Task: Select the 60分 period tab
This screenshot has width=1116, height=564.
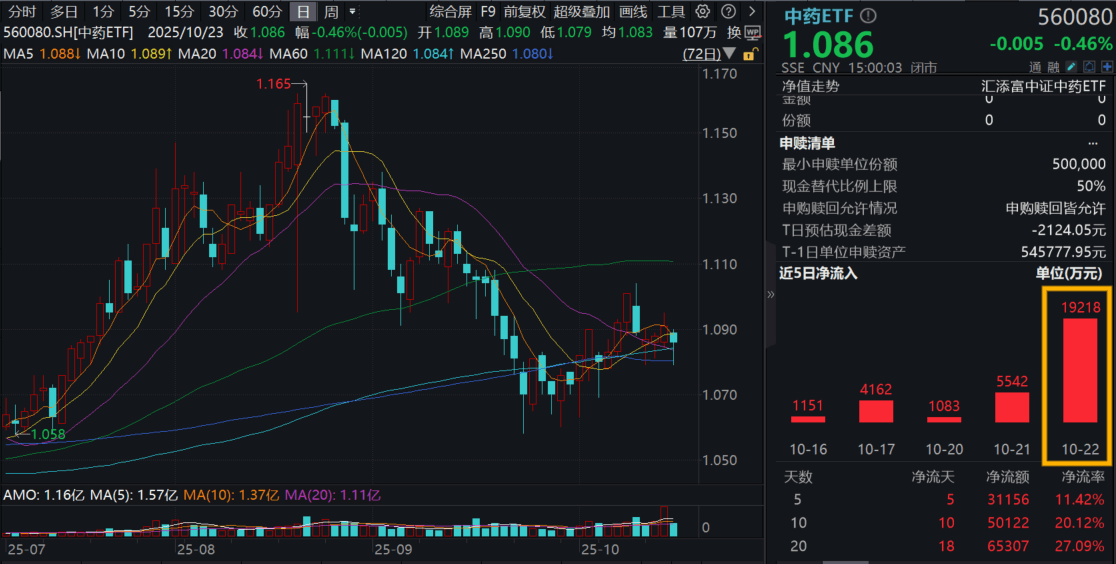Action: (x=267, y=11)
